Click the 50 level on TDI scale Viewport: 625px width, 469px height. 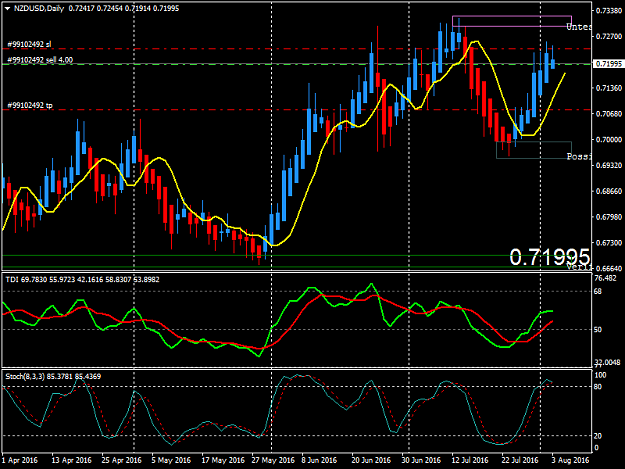coord(598,330)
